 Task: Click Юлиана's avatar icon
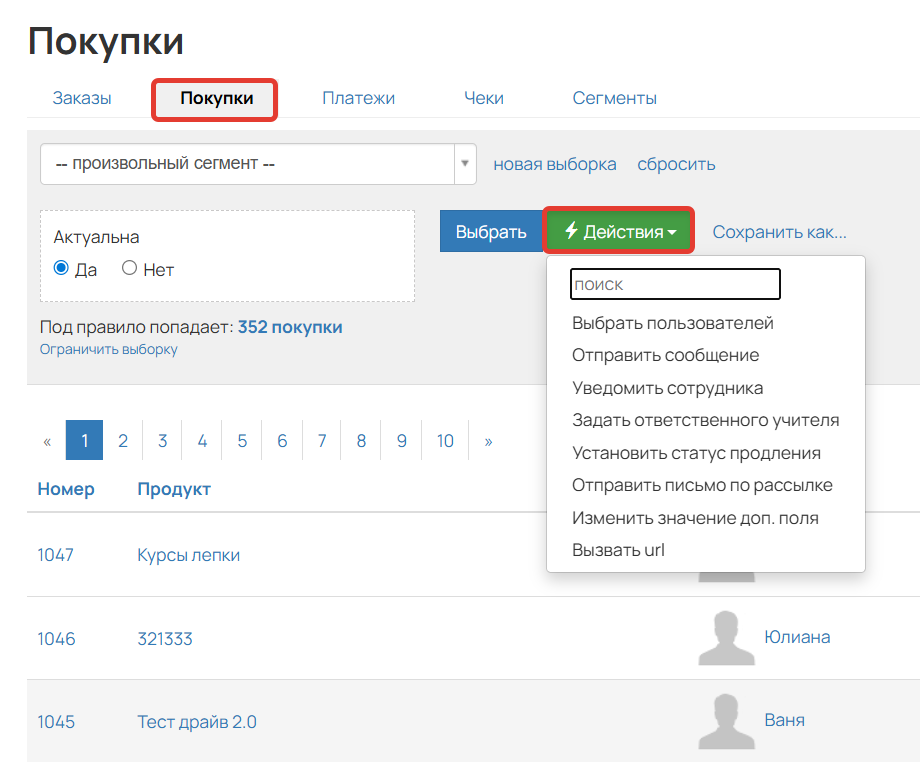[726, 638]
